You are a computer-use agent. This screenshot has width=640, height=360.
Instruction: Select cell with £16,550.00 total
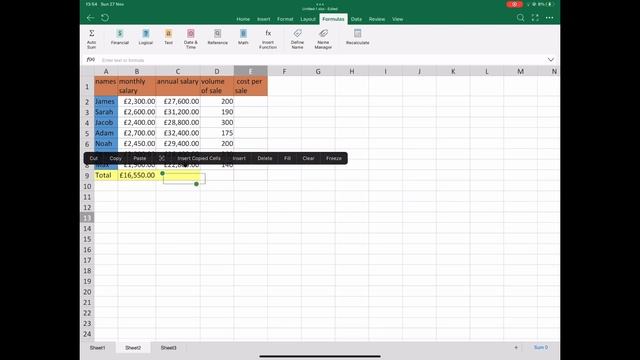coord(137,175)
